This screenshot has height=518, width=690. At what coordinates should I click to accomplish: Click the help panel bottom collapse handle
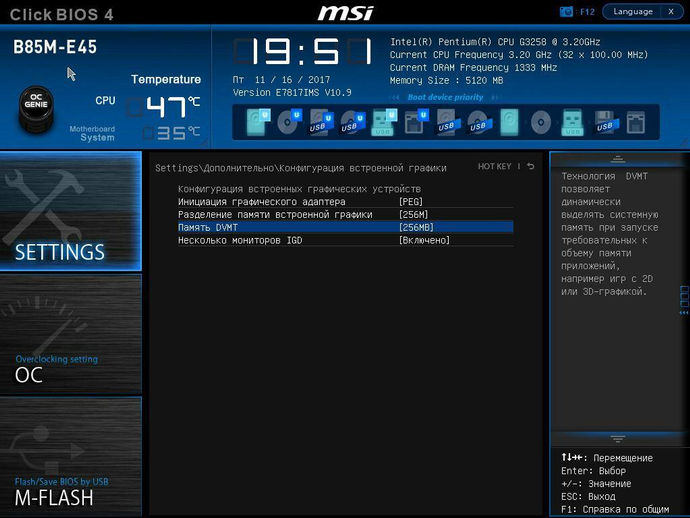tap(617, 439)
